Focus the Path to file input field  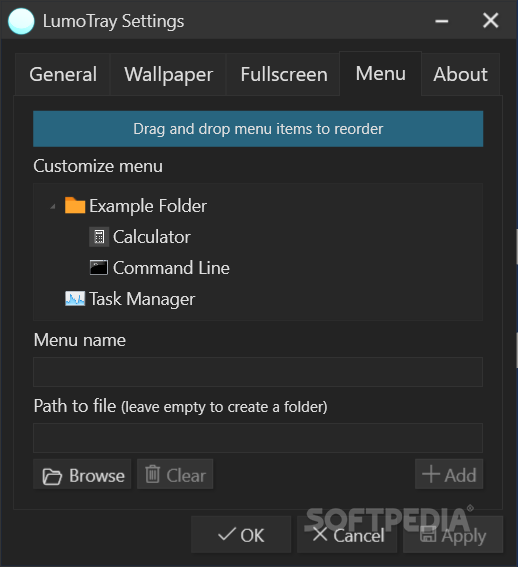coord(258,438)
